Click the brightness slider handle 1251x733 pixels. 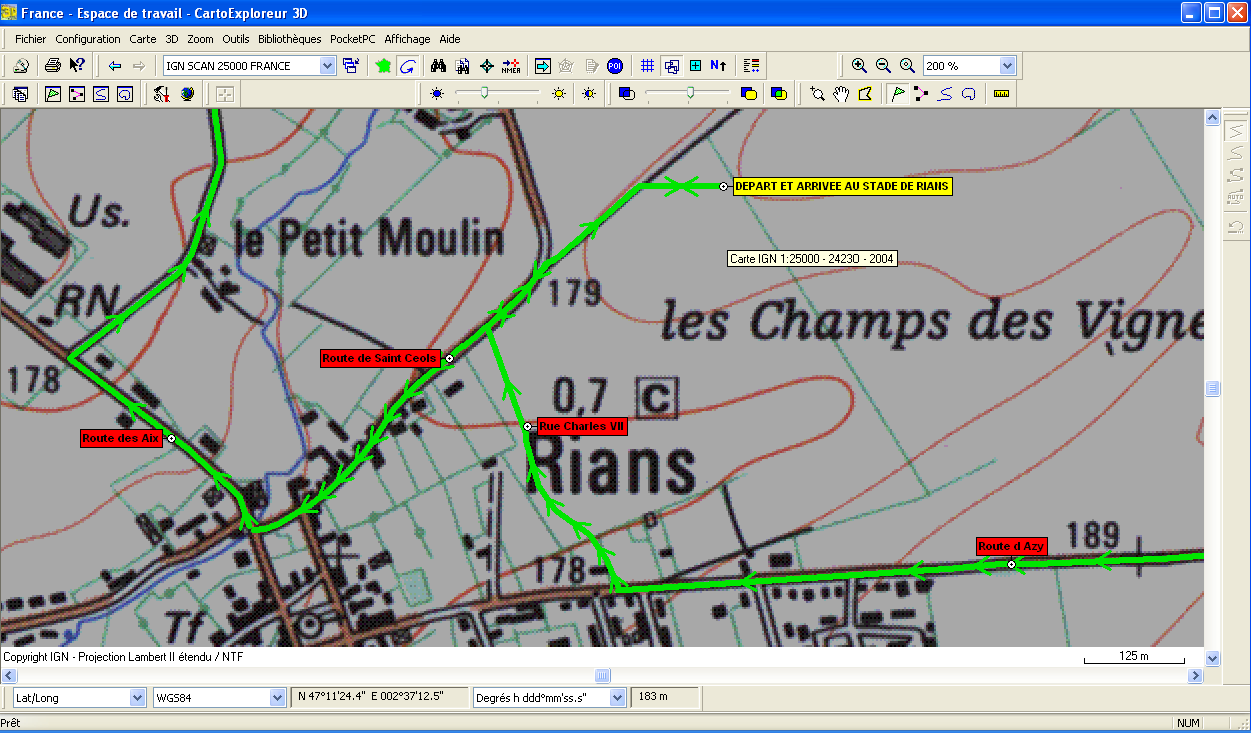coord(485,93)
